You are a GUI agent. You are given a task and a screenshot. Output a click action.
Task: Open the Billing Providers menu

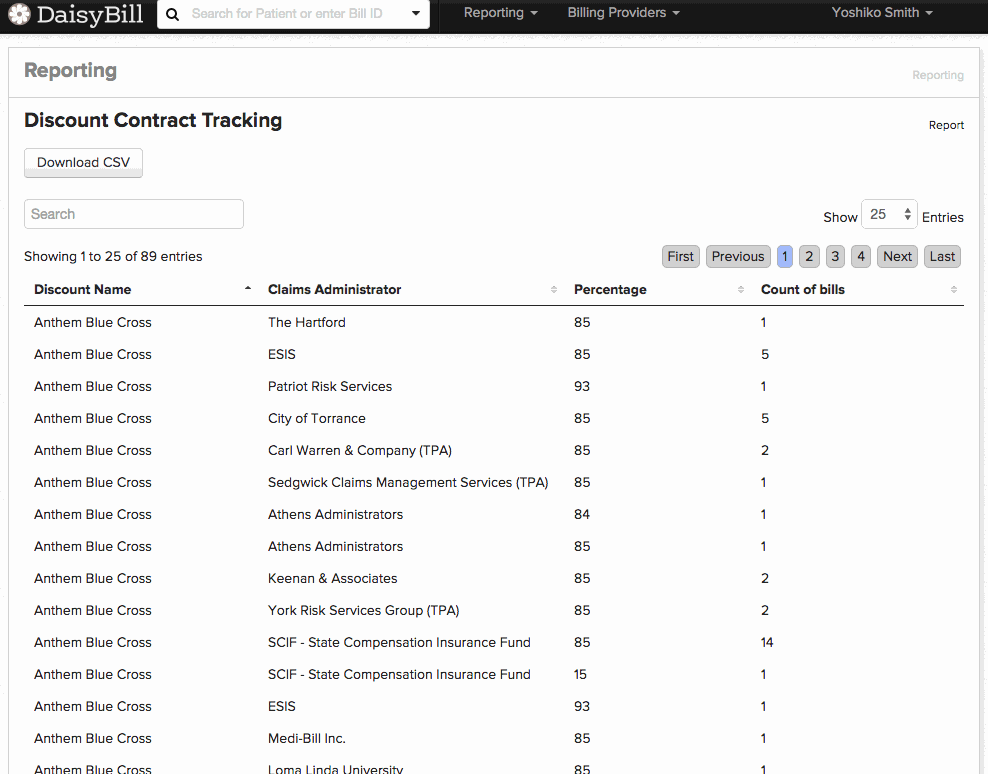tap(623, 13)
